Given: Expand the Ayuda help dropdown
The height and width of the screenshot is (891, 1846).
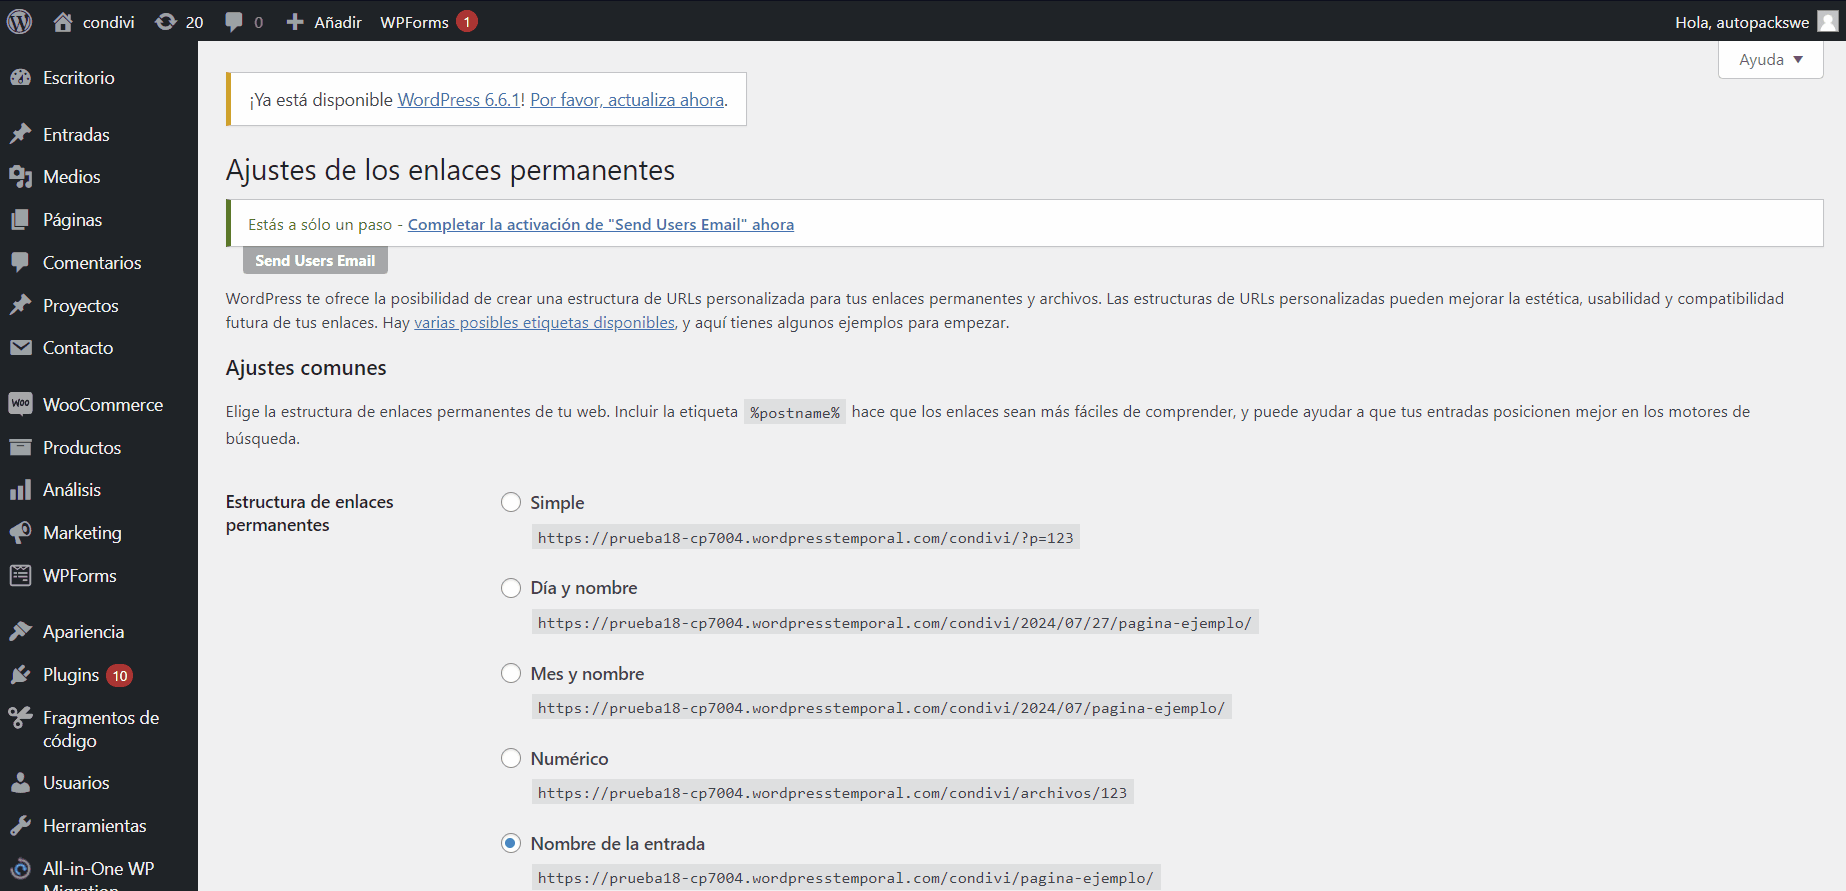Looking at the screenshot, I should tap(1770, 60).
